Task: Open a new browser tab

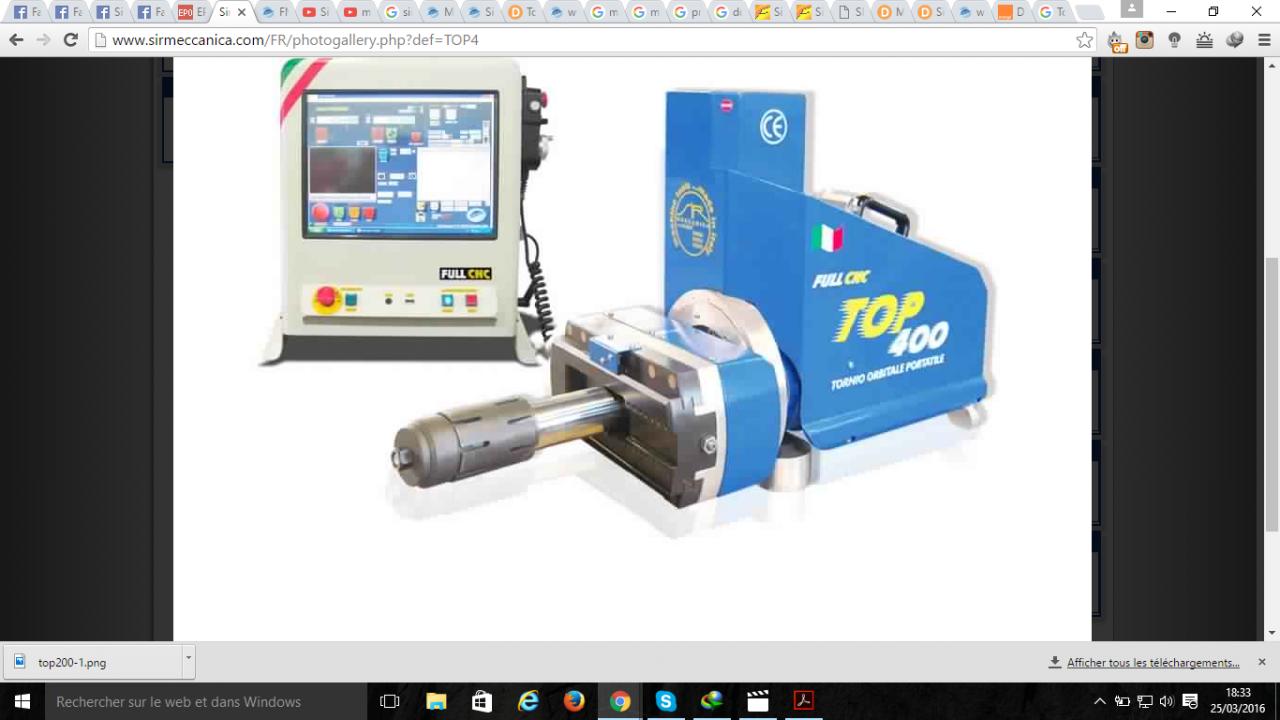Action: pyautogui.click(x=1091, y=13)
